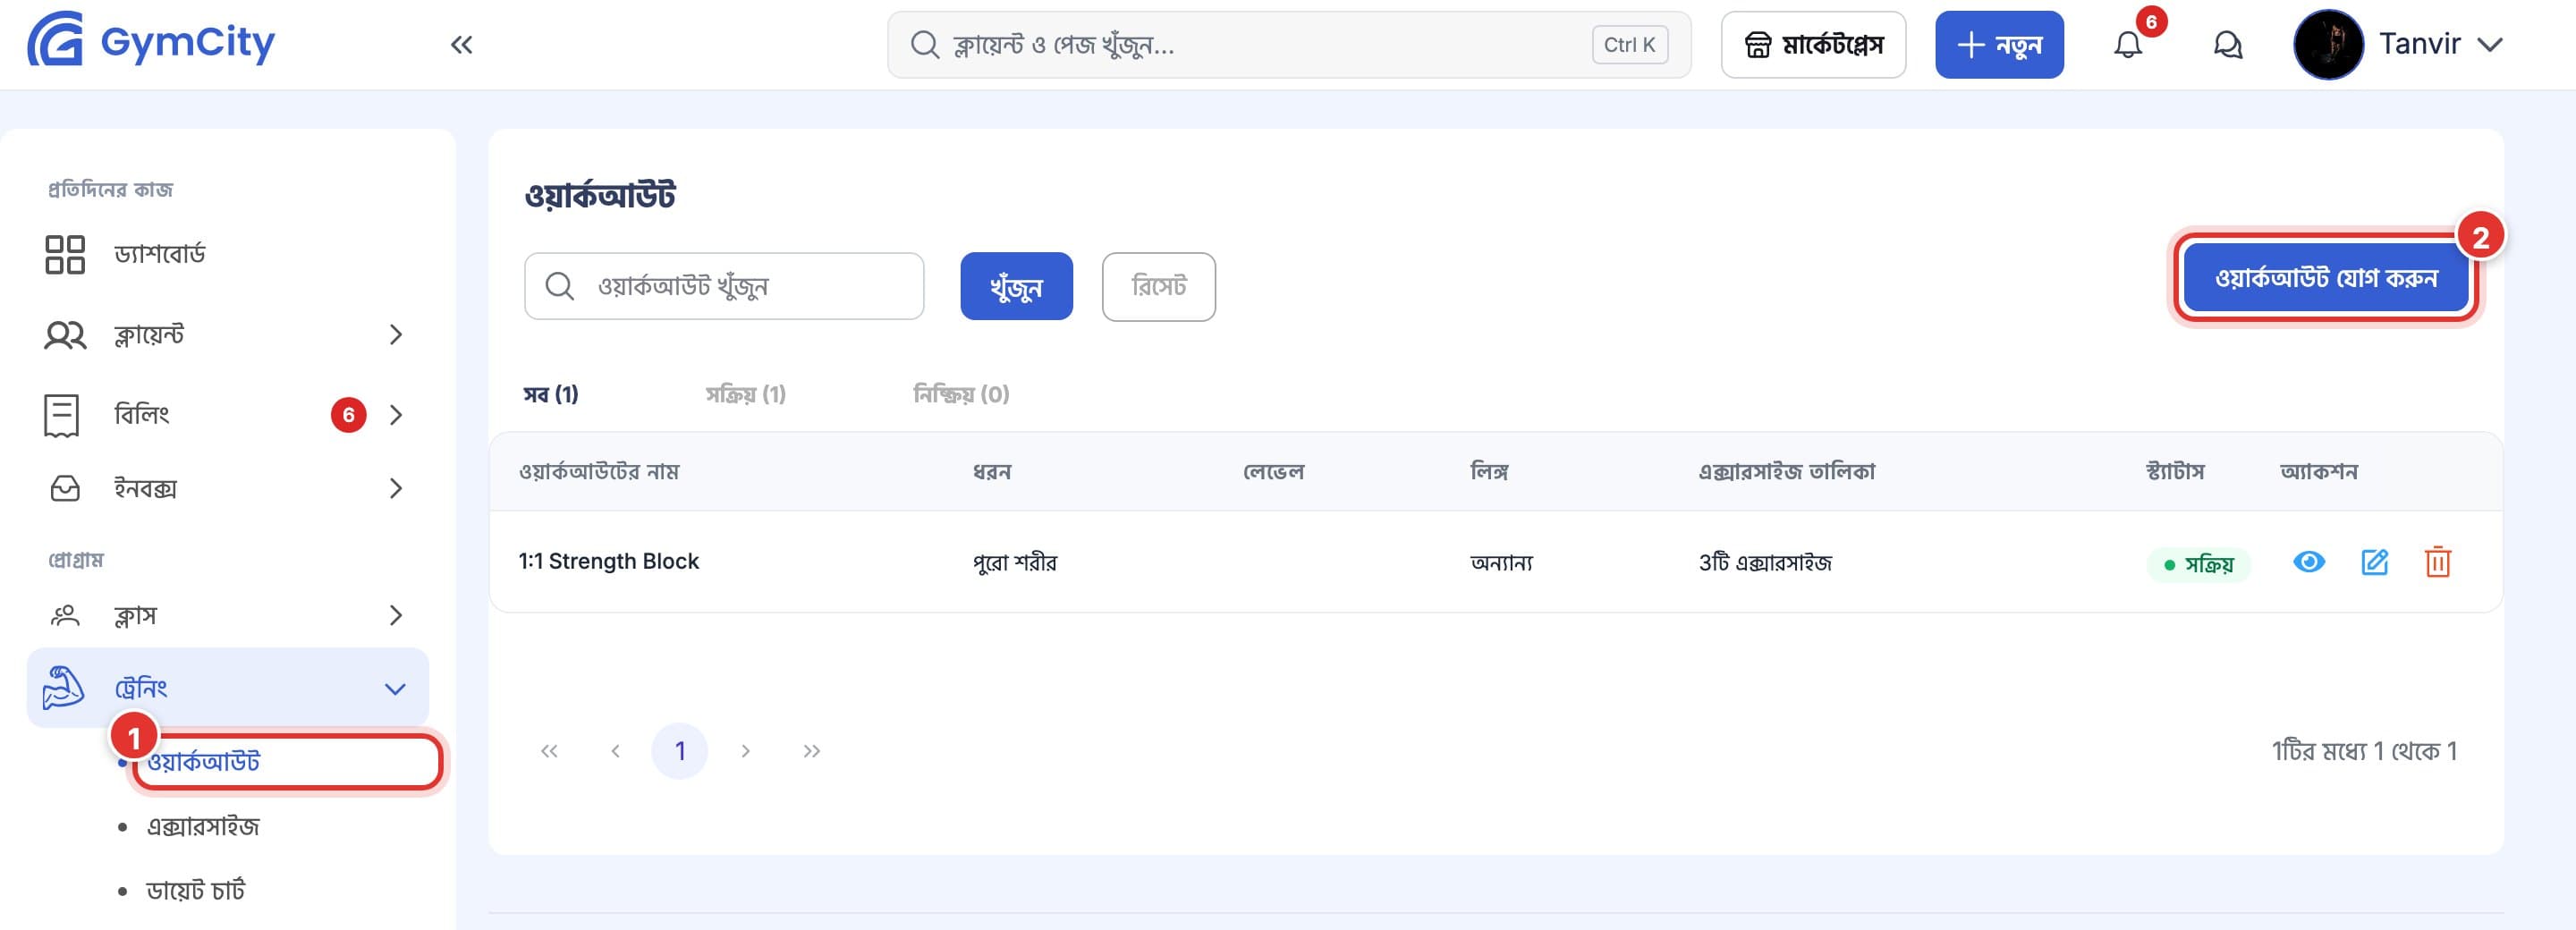Click the রিসেট button
The image size is (2576, 930).
pos(1159,286)
